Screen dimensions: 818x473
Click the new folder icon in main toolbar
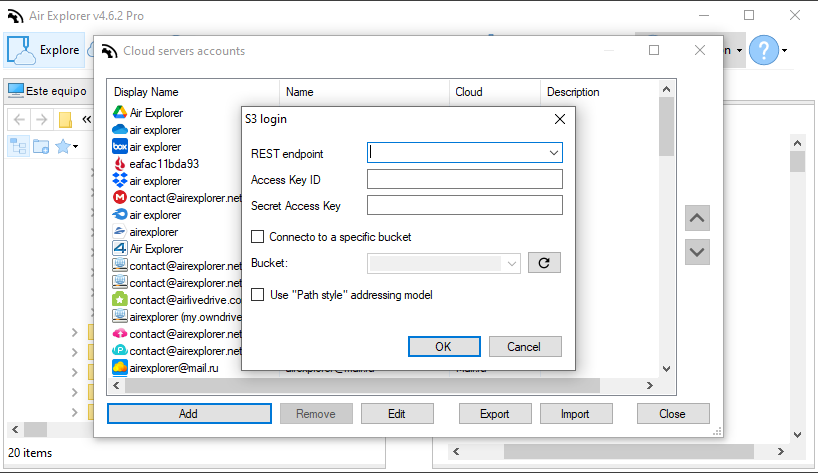tap(41, 147)
